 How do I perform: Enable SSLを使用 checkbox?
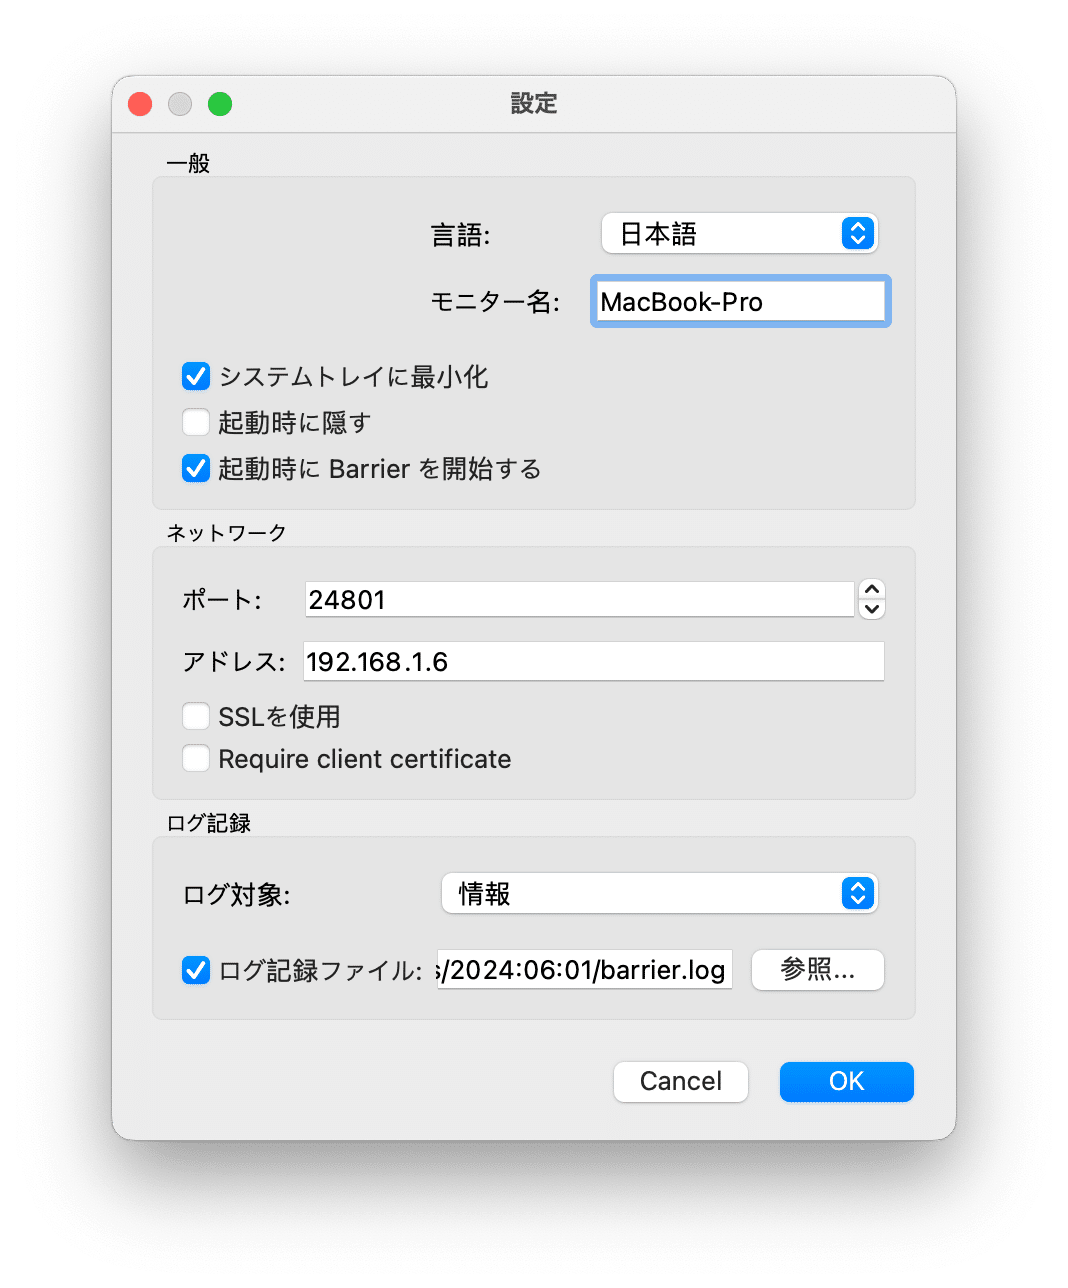coord(196,716)
